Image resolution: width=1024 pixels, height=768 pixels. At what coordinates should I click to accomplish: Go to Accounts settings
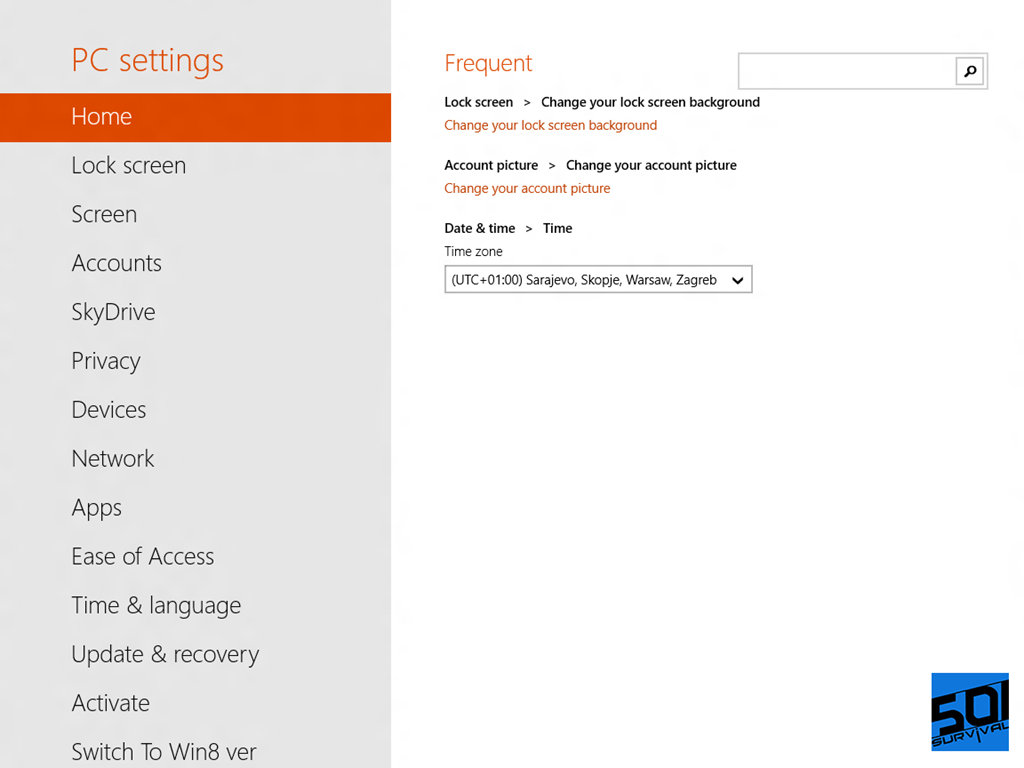click(x=116, y=263)
